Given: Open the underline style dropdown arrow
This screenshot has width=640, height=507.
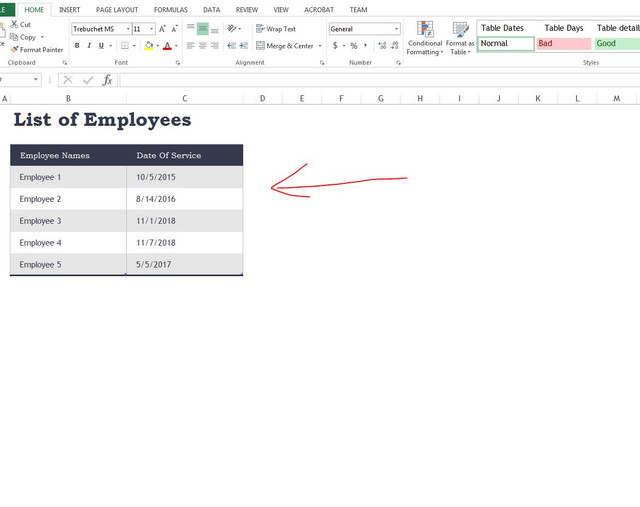Looking at the screenshot, I should tap(110, 46).
